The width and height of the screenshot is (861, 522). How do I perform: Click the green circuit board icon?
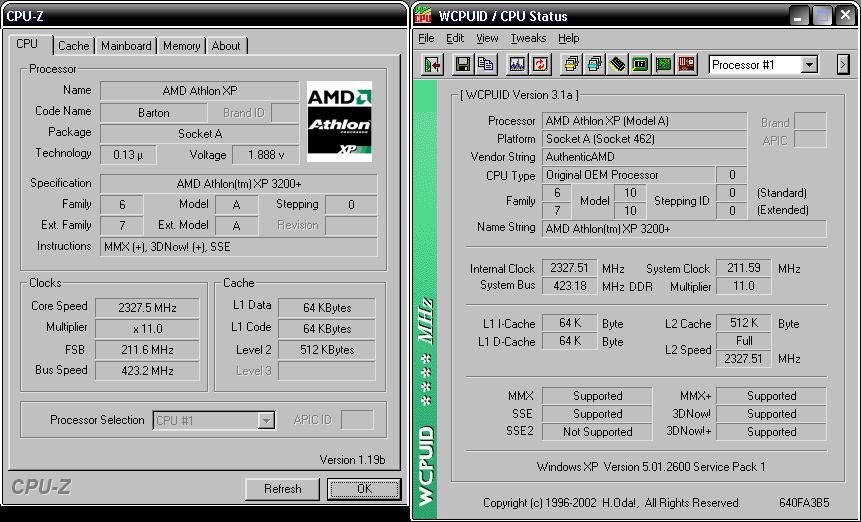[x=663, y=65]
